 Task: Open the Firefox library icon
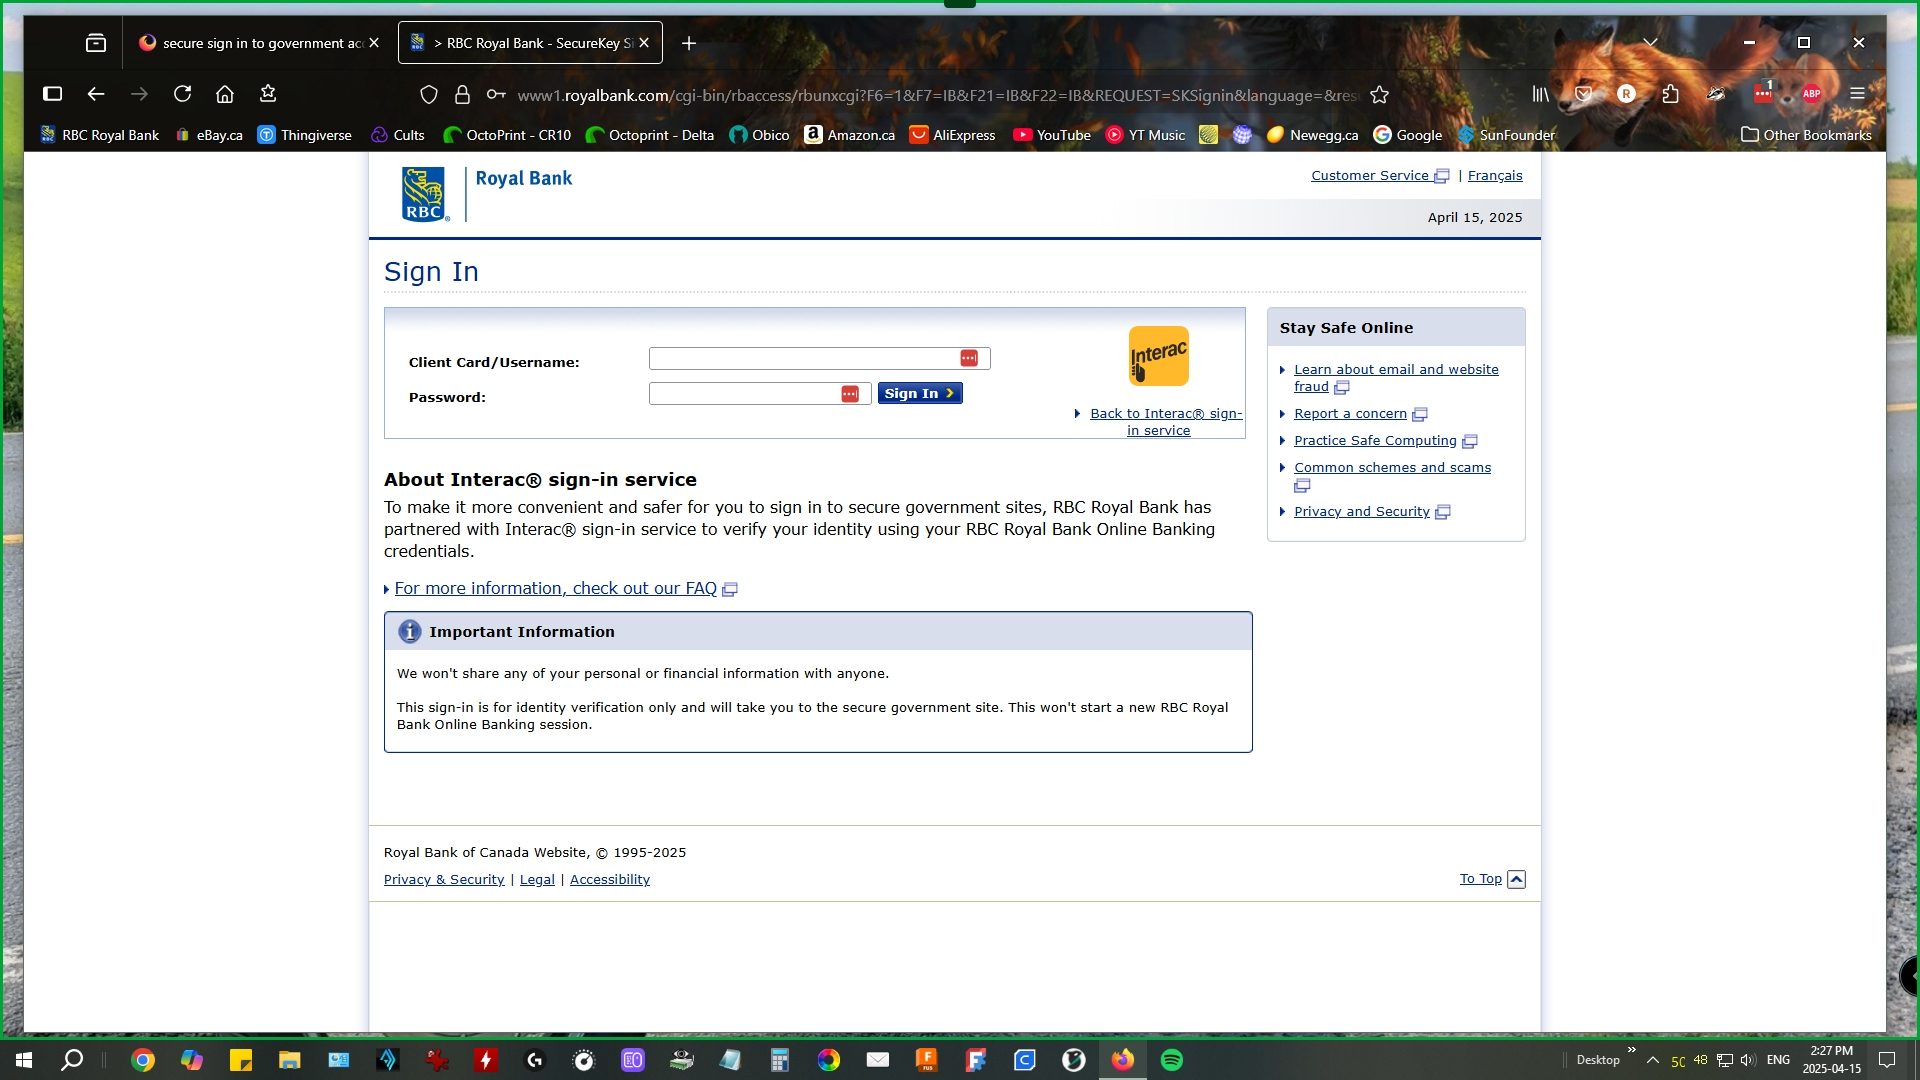[1540, 94]
